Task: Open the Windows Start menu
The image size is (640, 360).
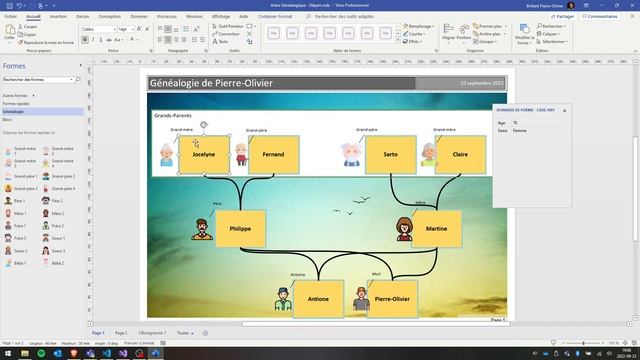Action: tap(8, 353)
